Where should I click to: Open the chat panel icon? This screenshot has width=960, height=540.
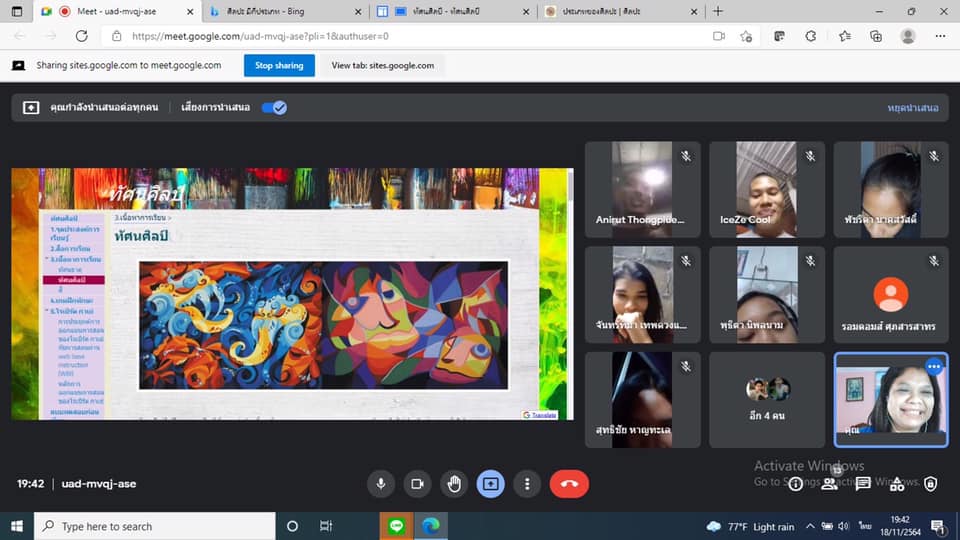click(863, 484)
